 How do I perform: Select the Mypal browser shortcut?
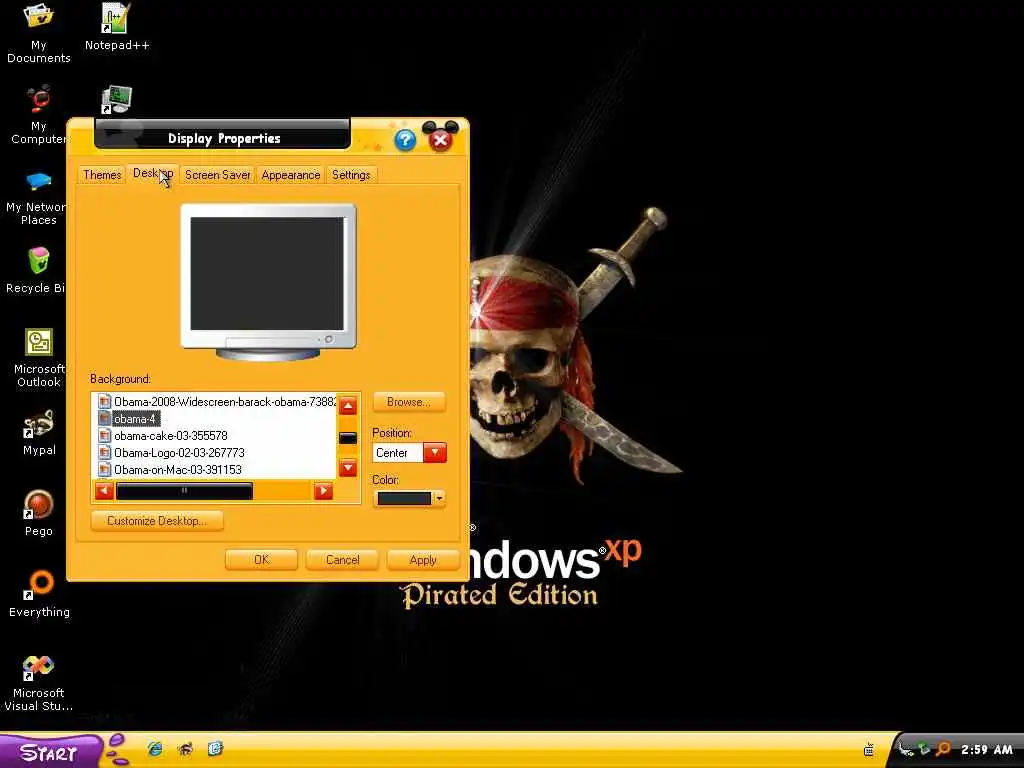[x=39, y=432]
